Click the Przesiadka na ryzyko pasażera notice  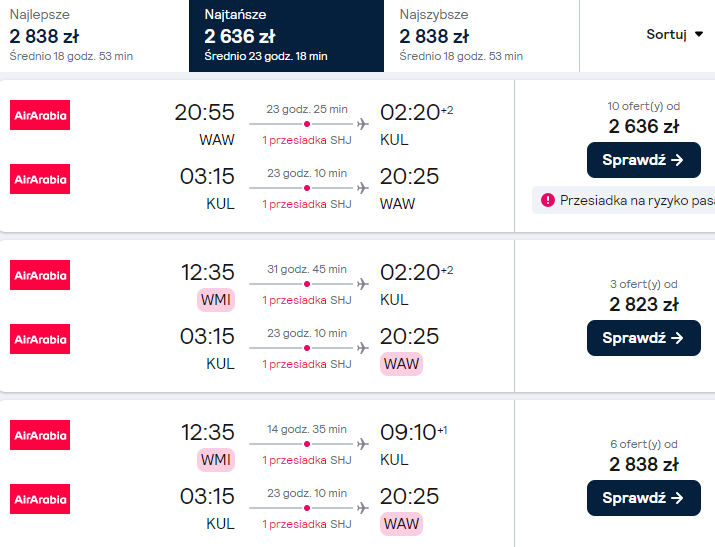(636, 200)
